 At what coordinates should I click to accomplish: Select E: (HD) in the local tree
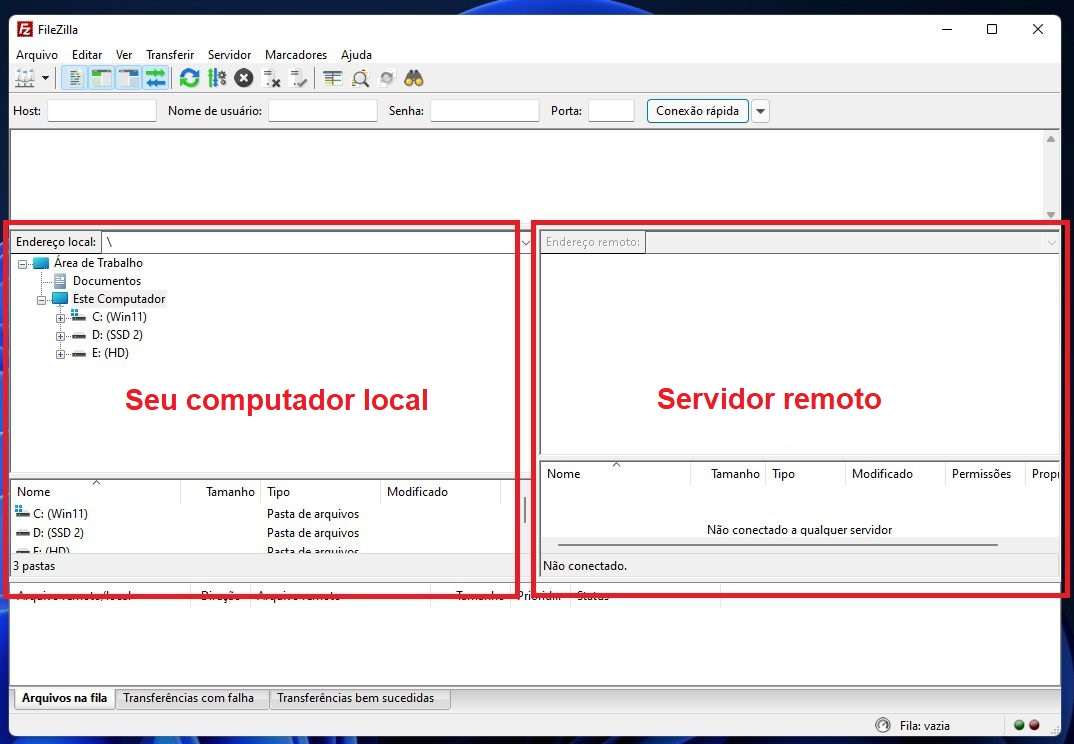pyautogui.click(x=110, y=353)
